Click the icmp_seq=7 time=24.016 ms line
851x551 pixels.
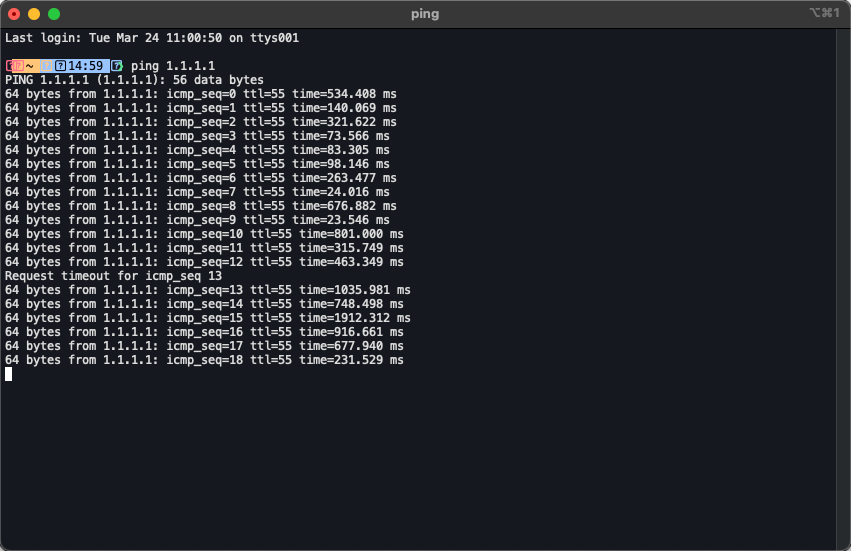click(197, 192)
